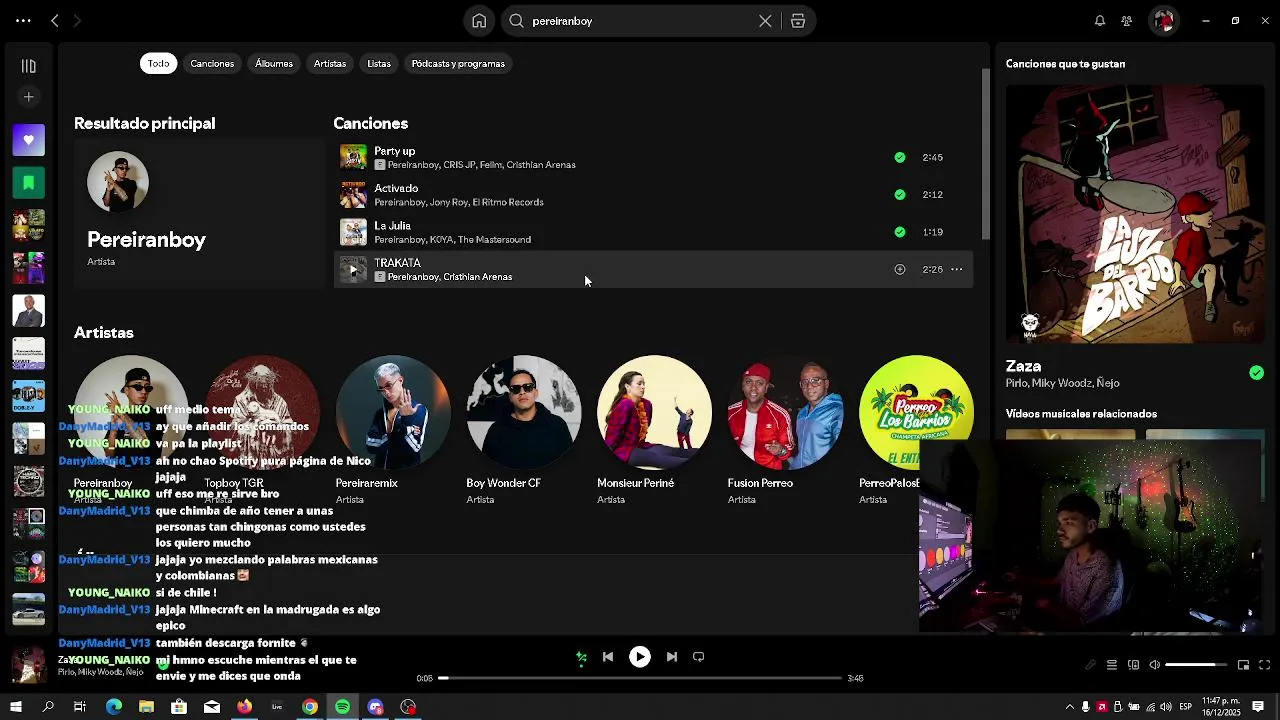The width and height of the screenshot is (1280, 720).
Task: Select the Artistas filter
Action: coord(330,63)
